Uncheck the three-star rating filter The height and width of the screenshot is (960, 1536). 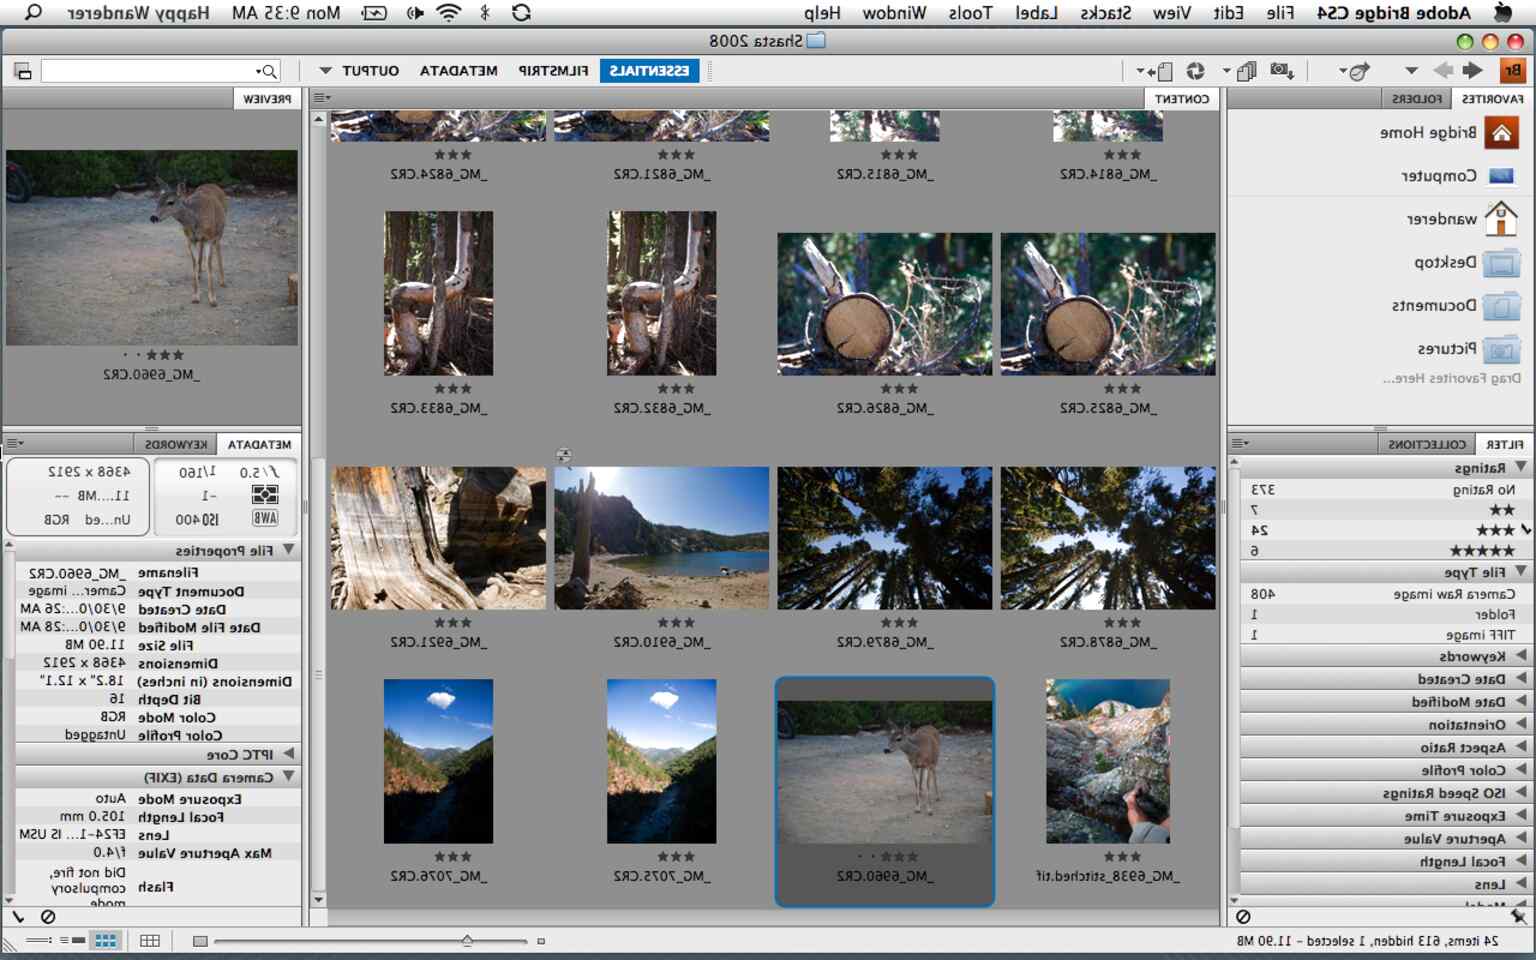1385,530
